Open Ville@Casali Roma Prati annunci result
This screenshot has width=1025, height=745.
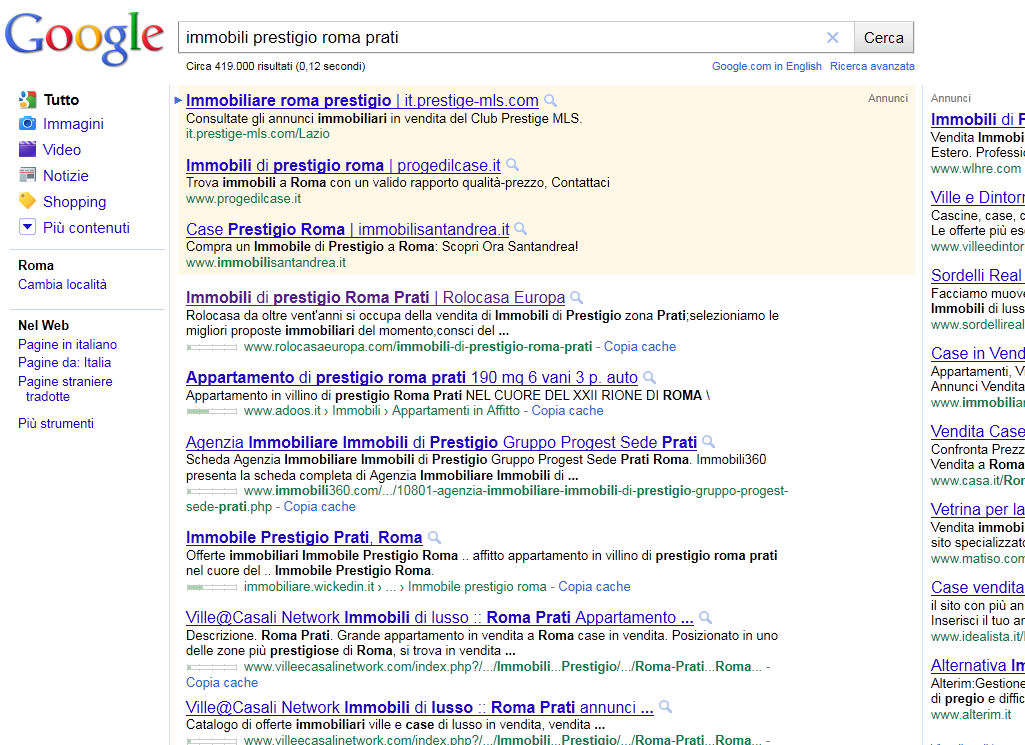[420, 707]
